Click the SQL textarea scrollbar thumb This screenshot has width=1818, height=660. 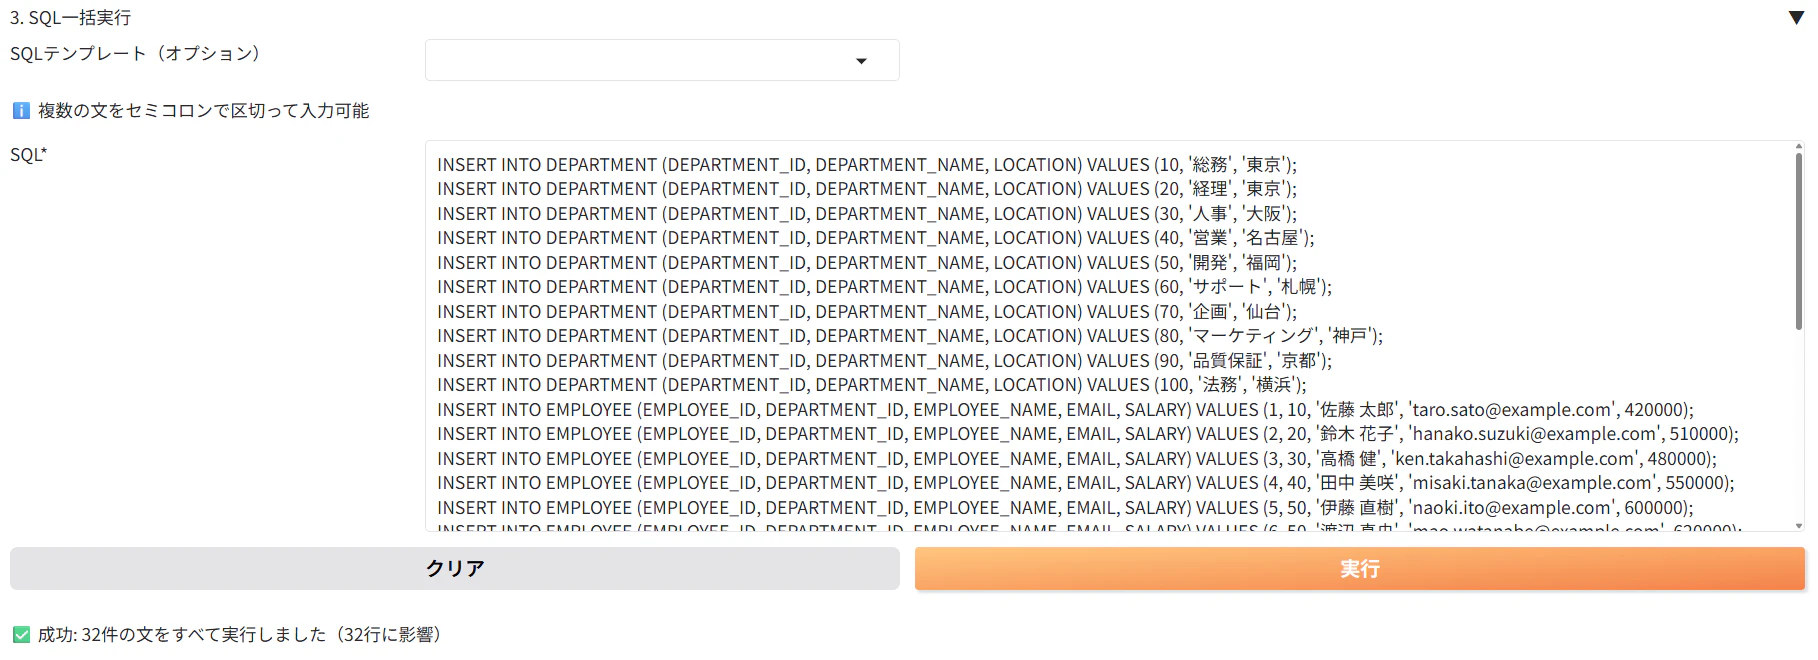pos(1799,241)
